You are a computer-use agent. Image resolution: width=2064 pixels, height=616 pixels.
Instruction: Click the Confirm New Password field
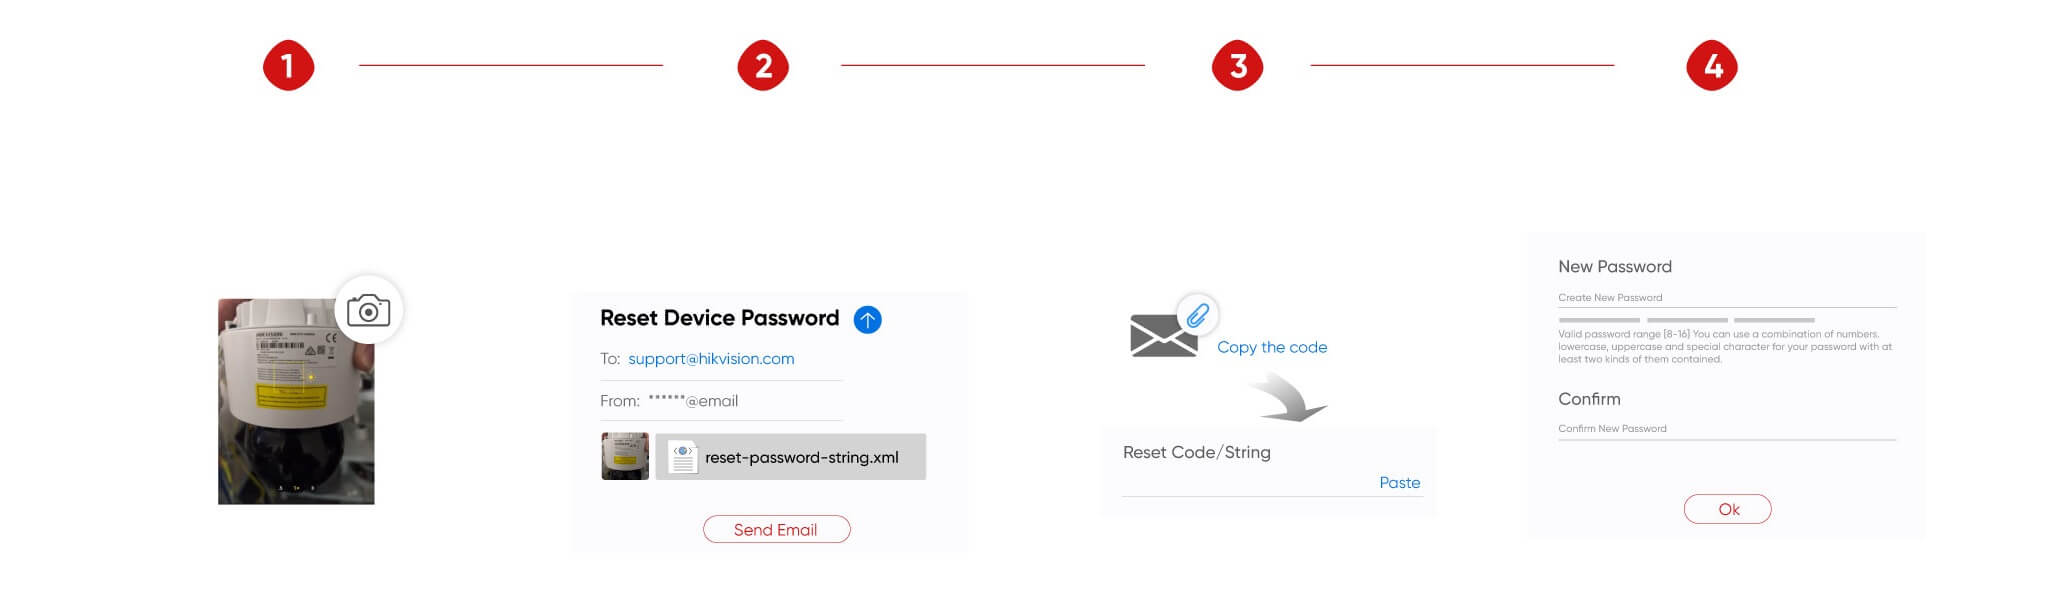click(1726, 429)
